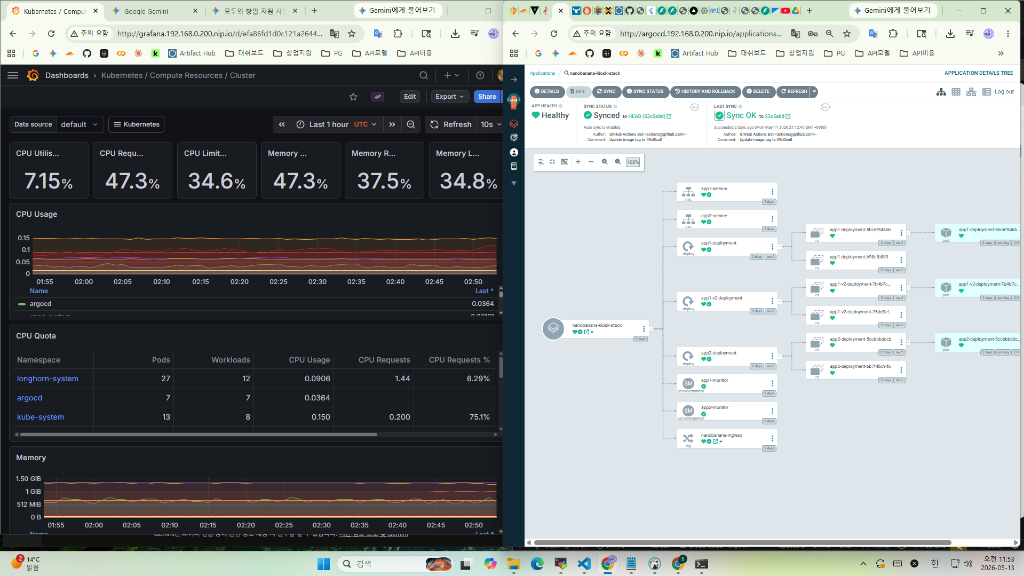
Task: Open longhorn-system namespace link
Action: [x=47, y=378]
